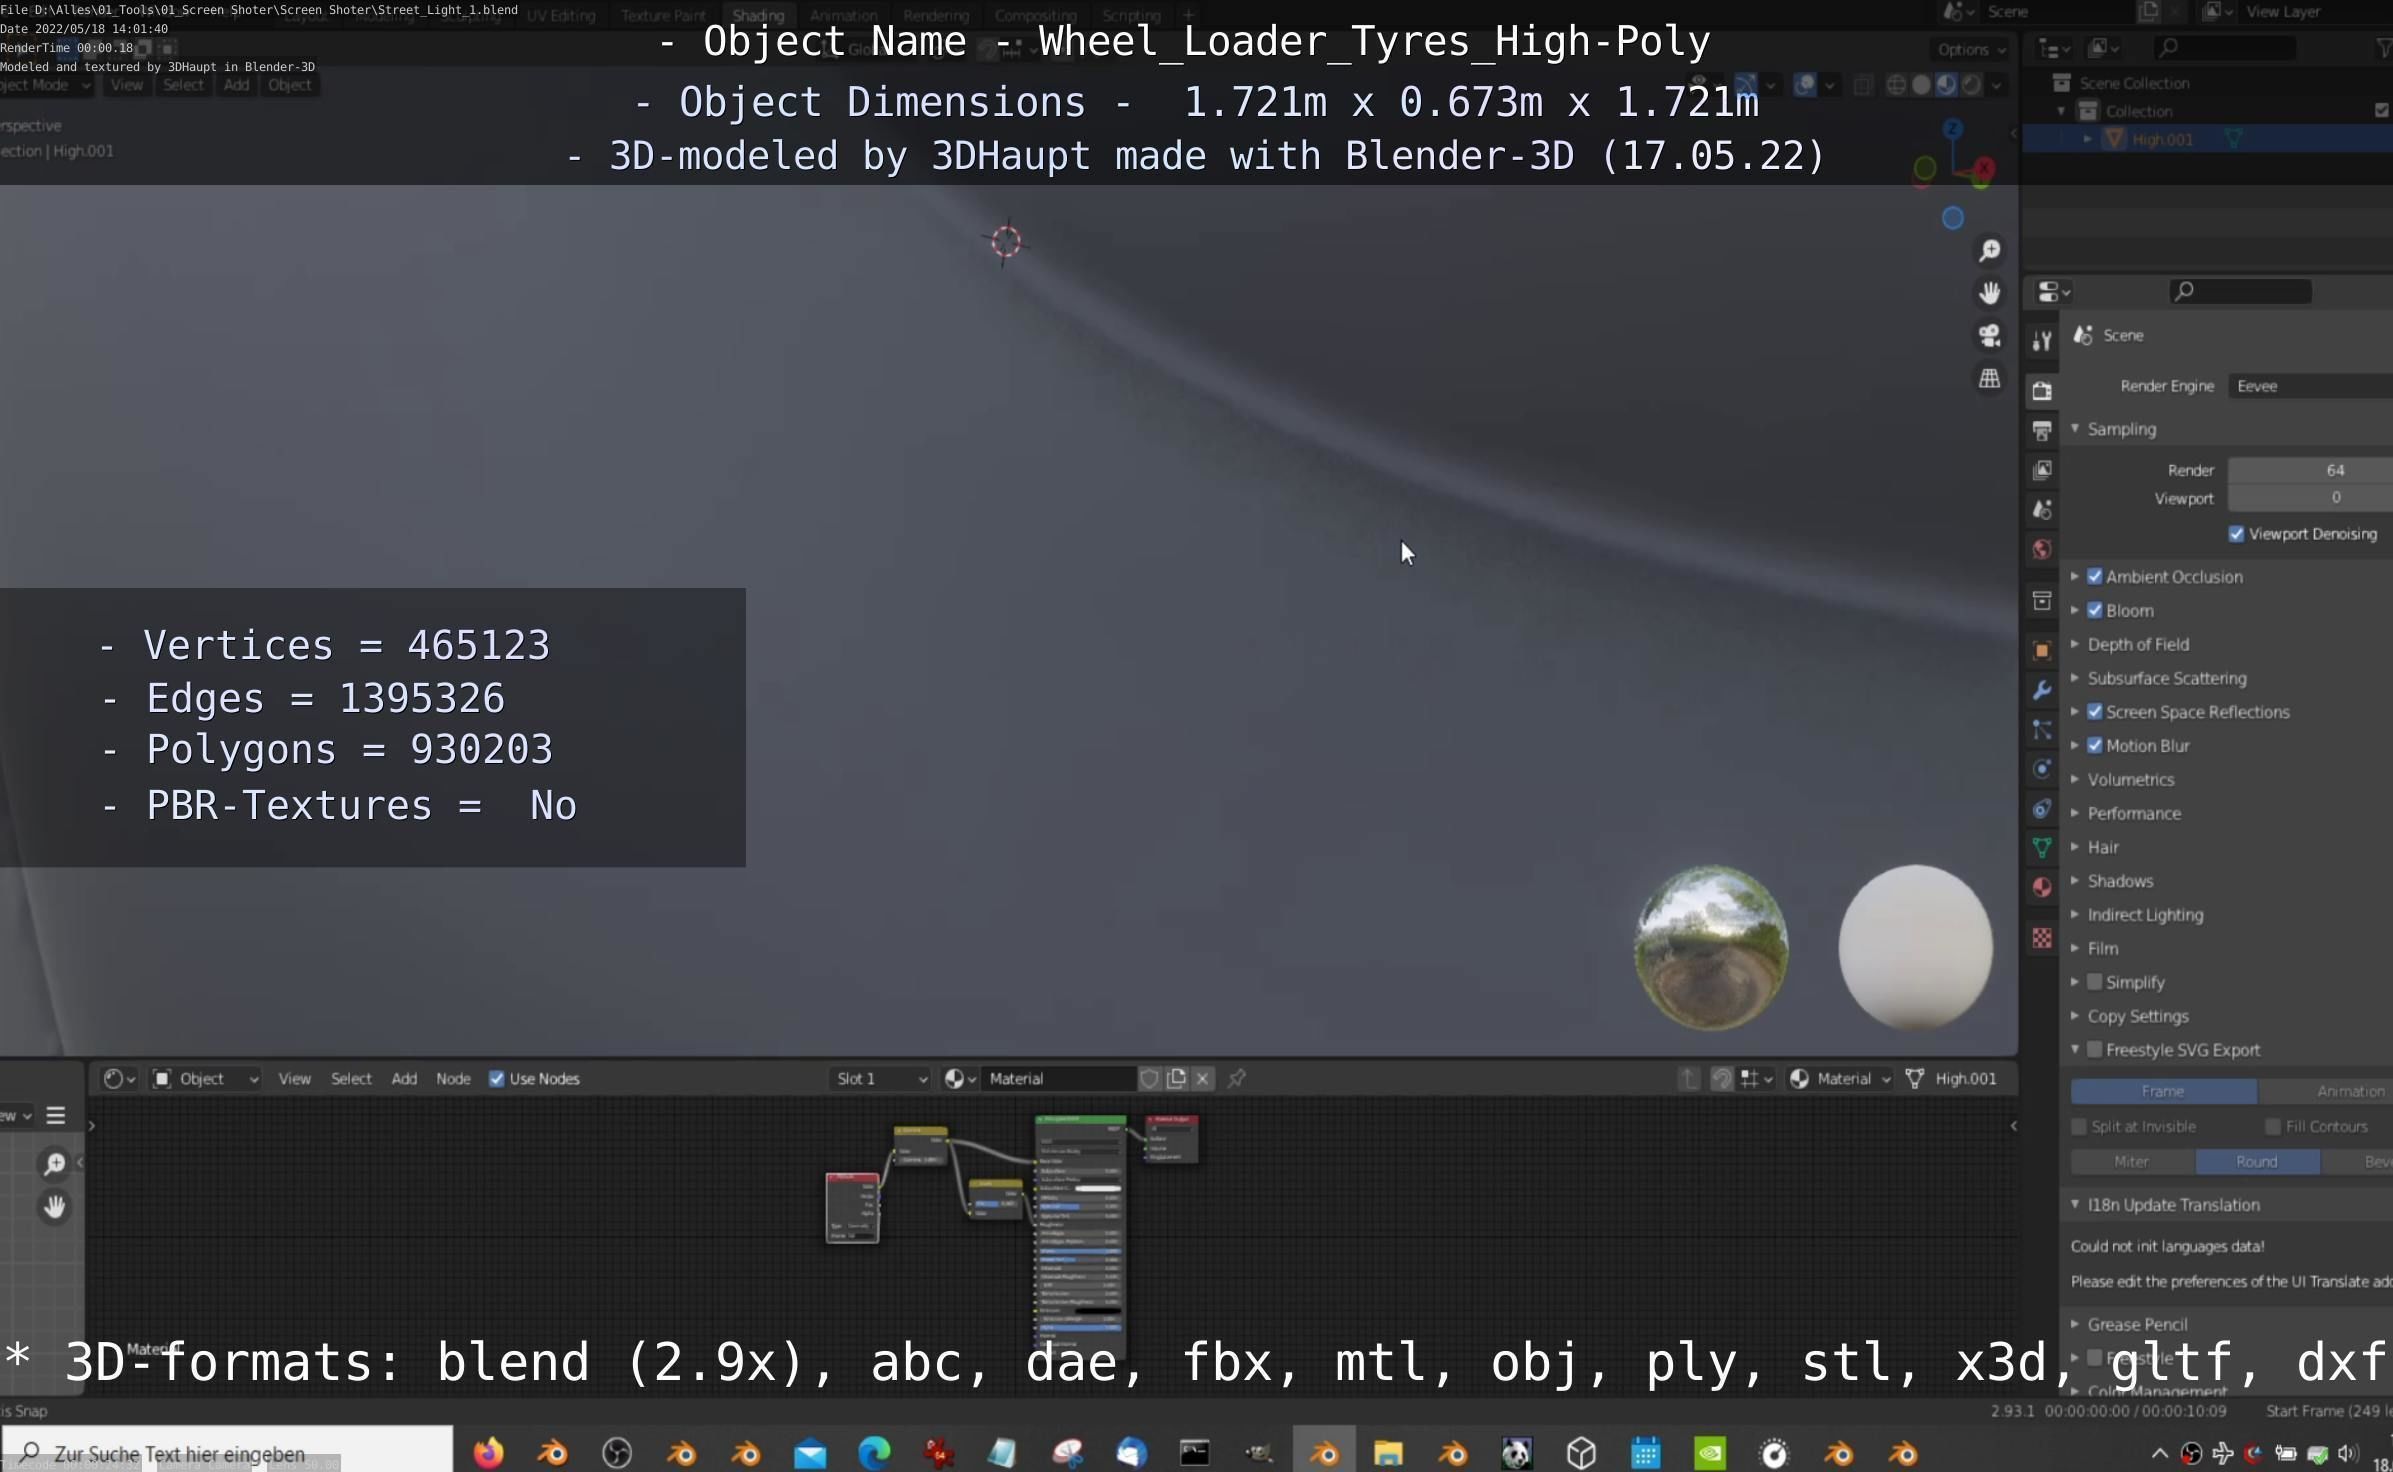This screenshot has height=1472, width=2393.
Task: Disable the Bloom checkbox
Action: point(2095,610)
